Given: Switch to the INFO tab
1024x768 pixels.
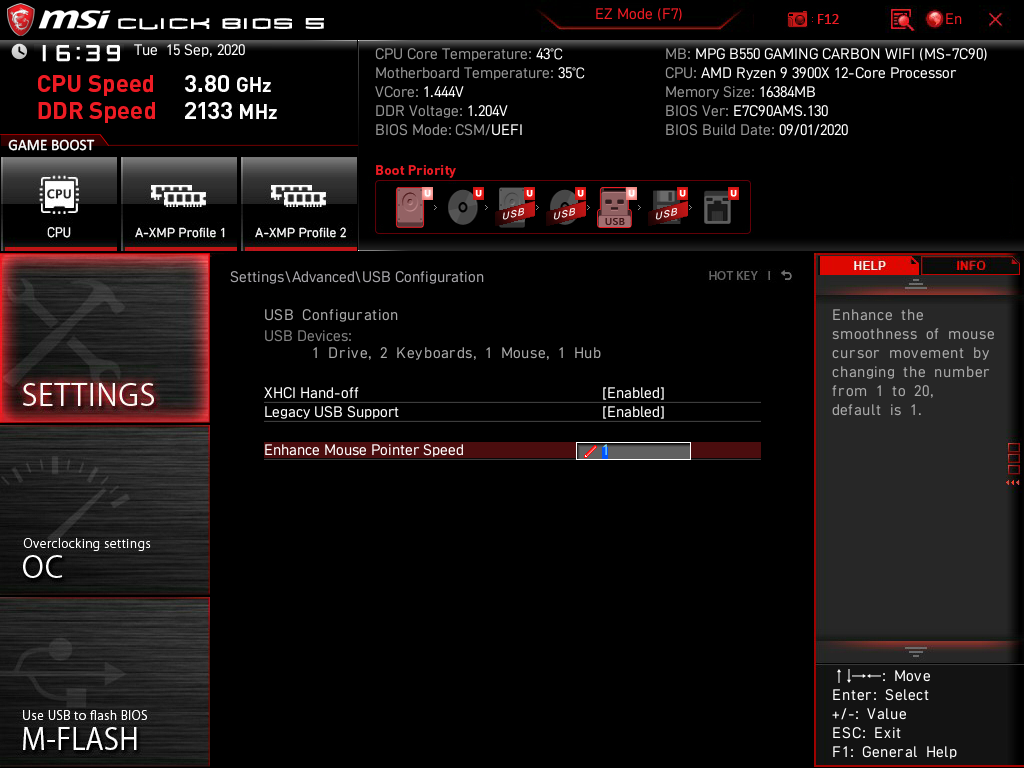Looking at the screenshot, I should [x=970, y=266].
